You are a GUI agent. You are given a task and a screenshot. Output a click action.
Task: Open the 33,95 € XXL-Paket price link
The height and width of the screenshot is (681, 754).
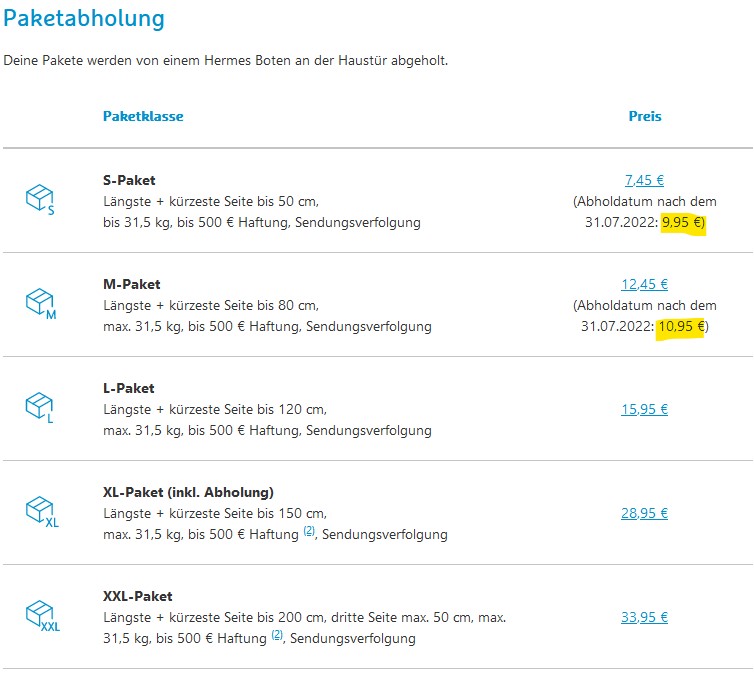tap(644, 617)
